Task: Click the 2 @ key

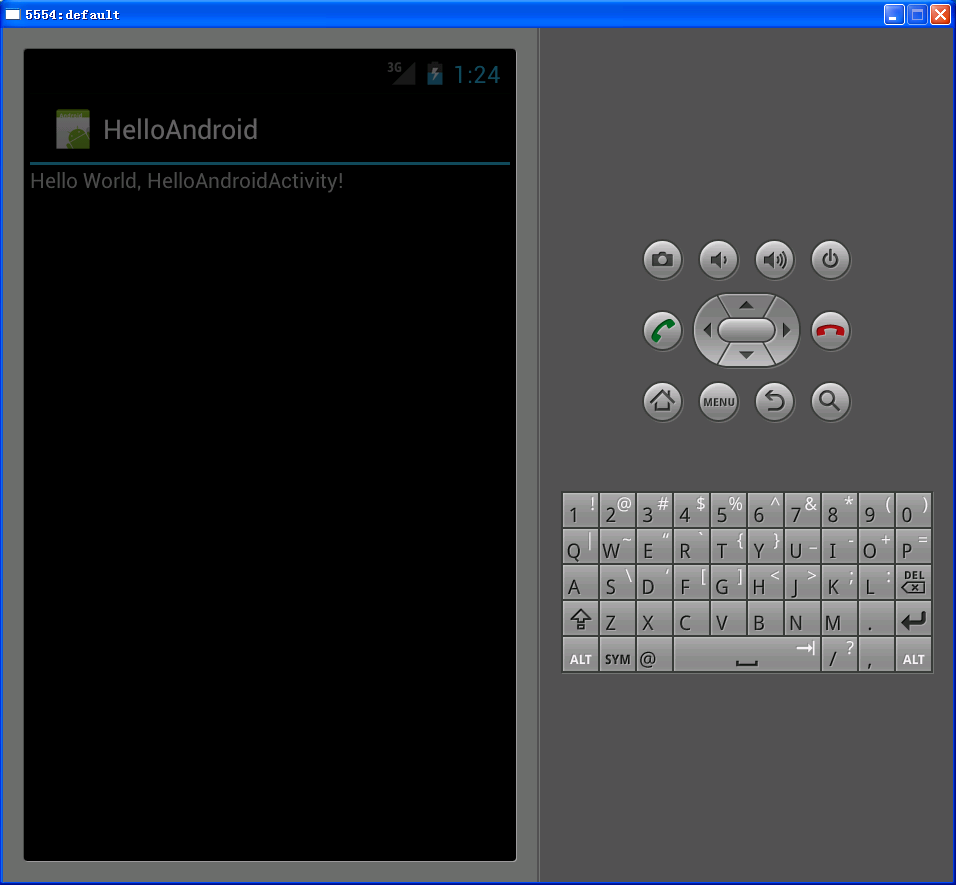Action: point(617,510)
